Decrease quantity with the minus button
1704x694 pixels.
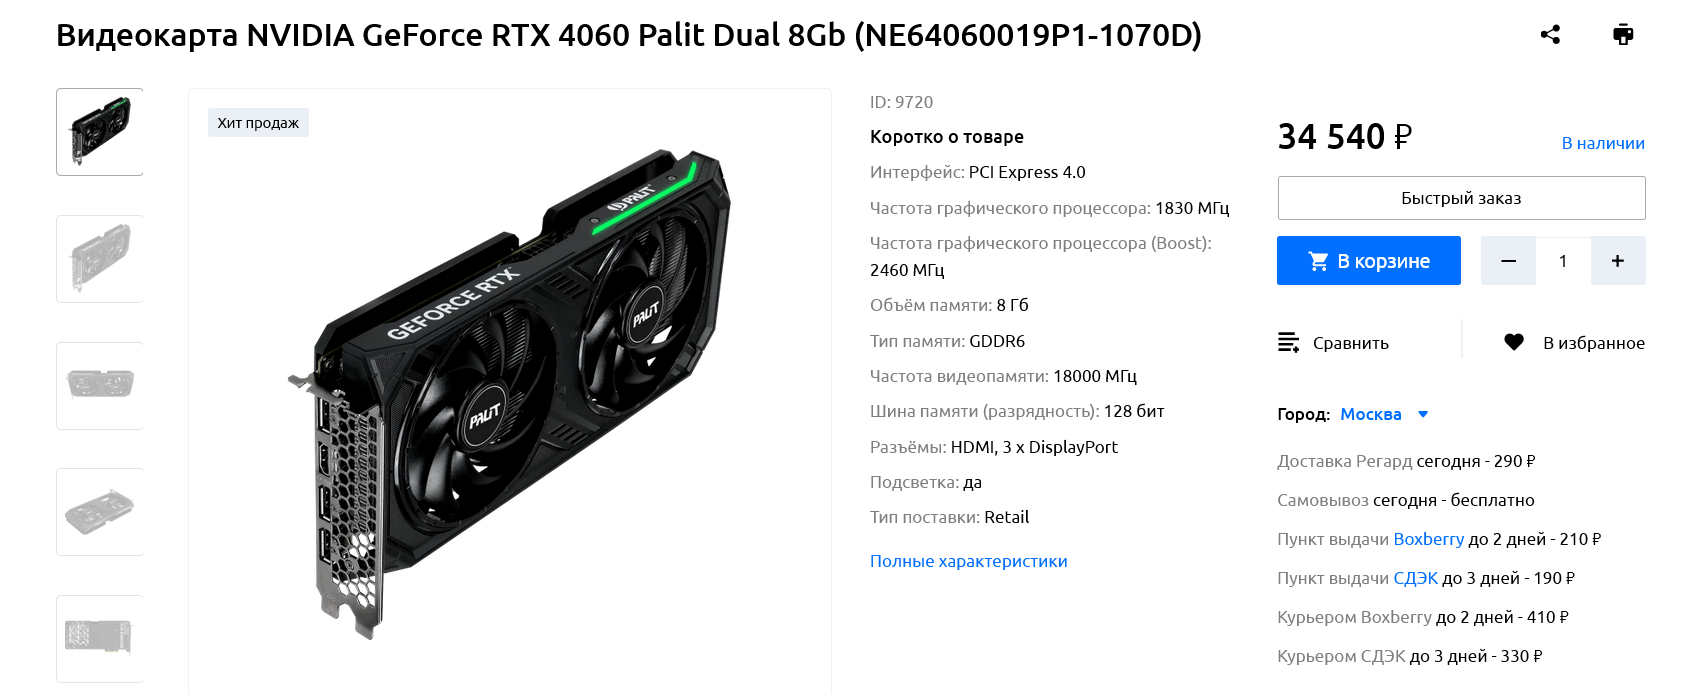(1508, 261)
